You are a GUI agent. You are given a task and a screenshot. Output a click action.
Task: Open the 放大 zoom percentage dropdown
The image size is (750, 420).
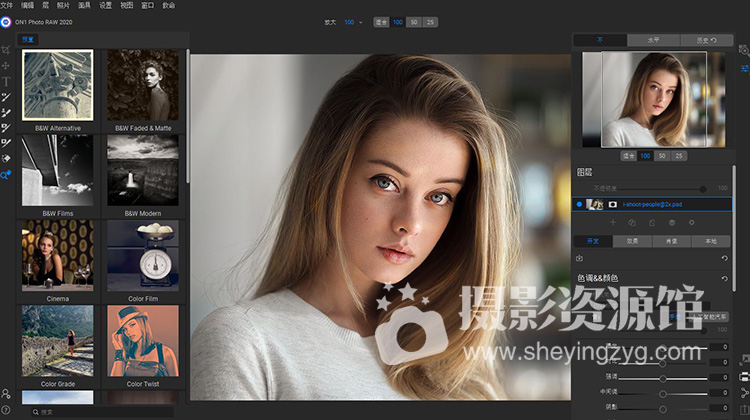(353, 21)
